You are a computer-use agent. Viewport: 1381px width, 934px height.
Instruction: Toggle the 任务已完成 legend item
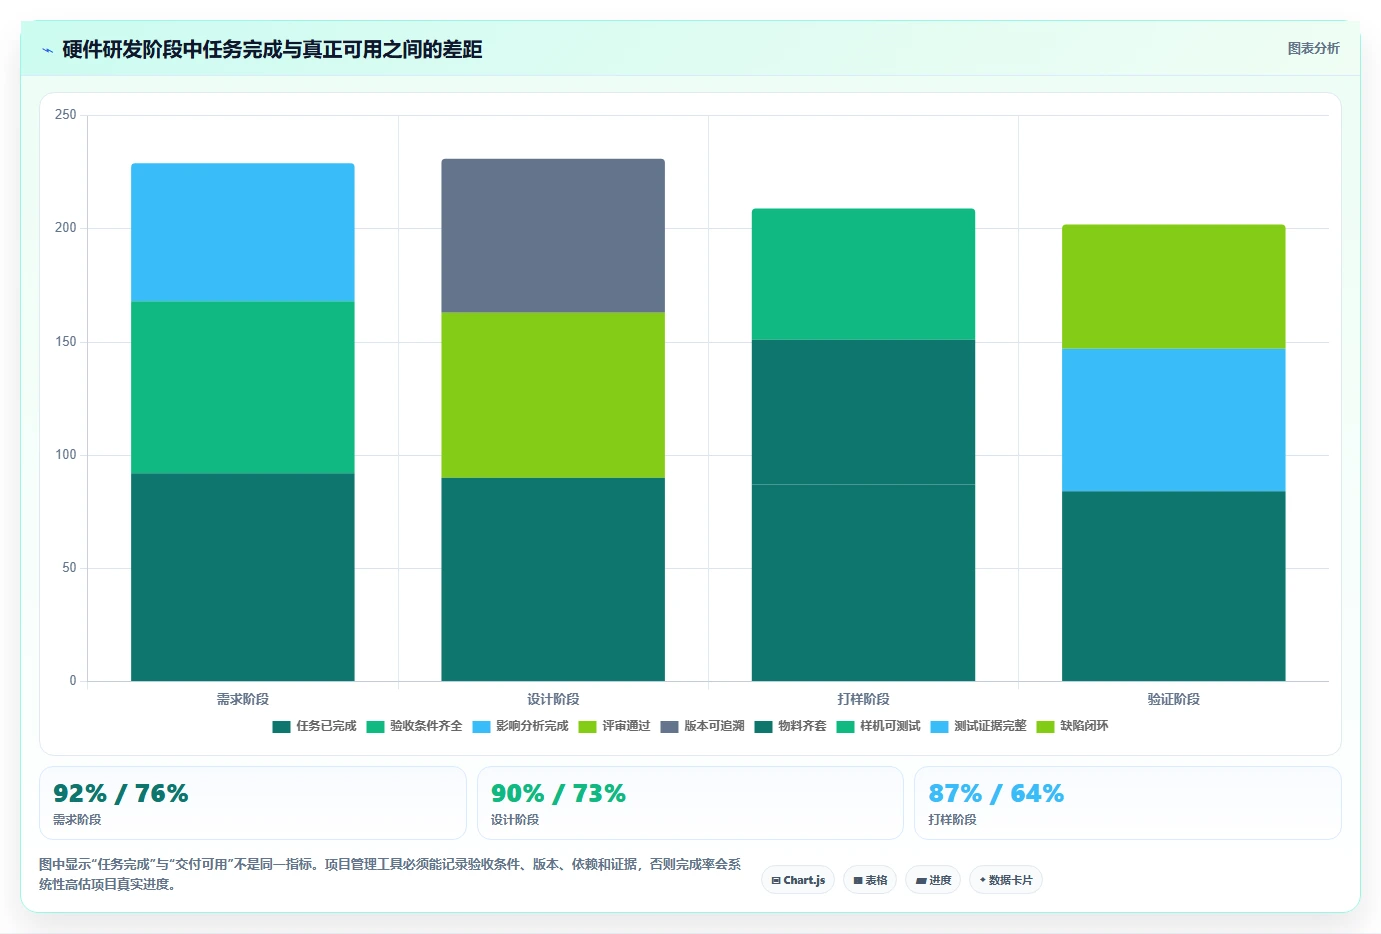coord(314,726)
